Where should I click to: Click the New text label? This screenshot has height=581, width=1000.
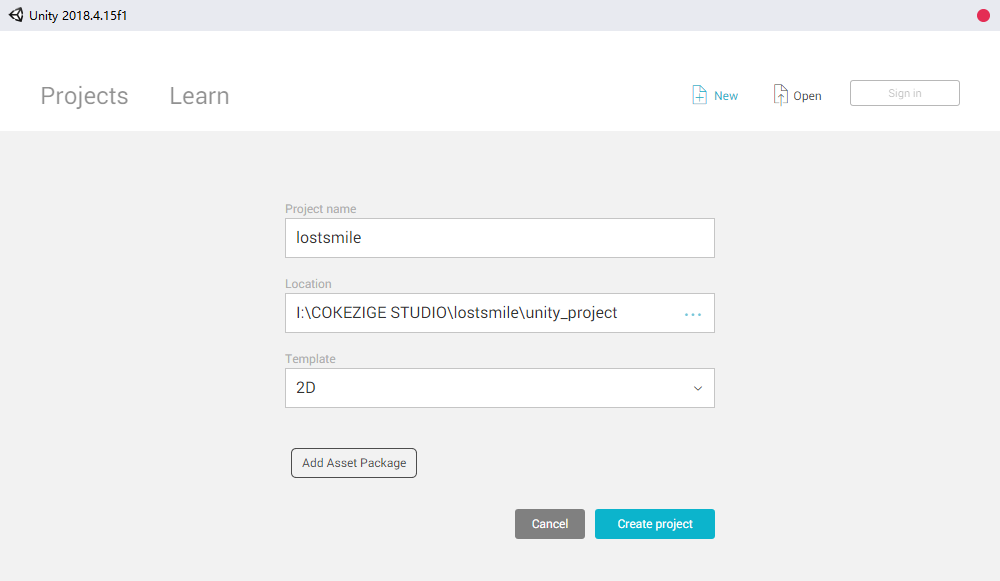coord(726,96)
